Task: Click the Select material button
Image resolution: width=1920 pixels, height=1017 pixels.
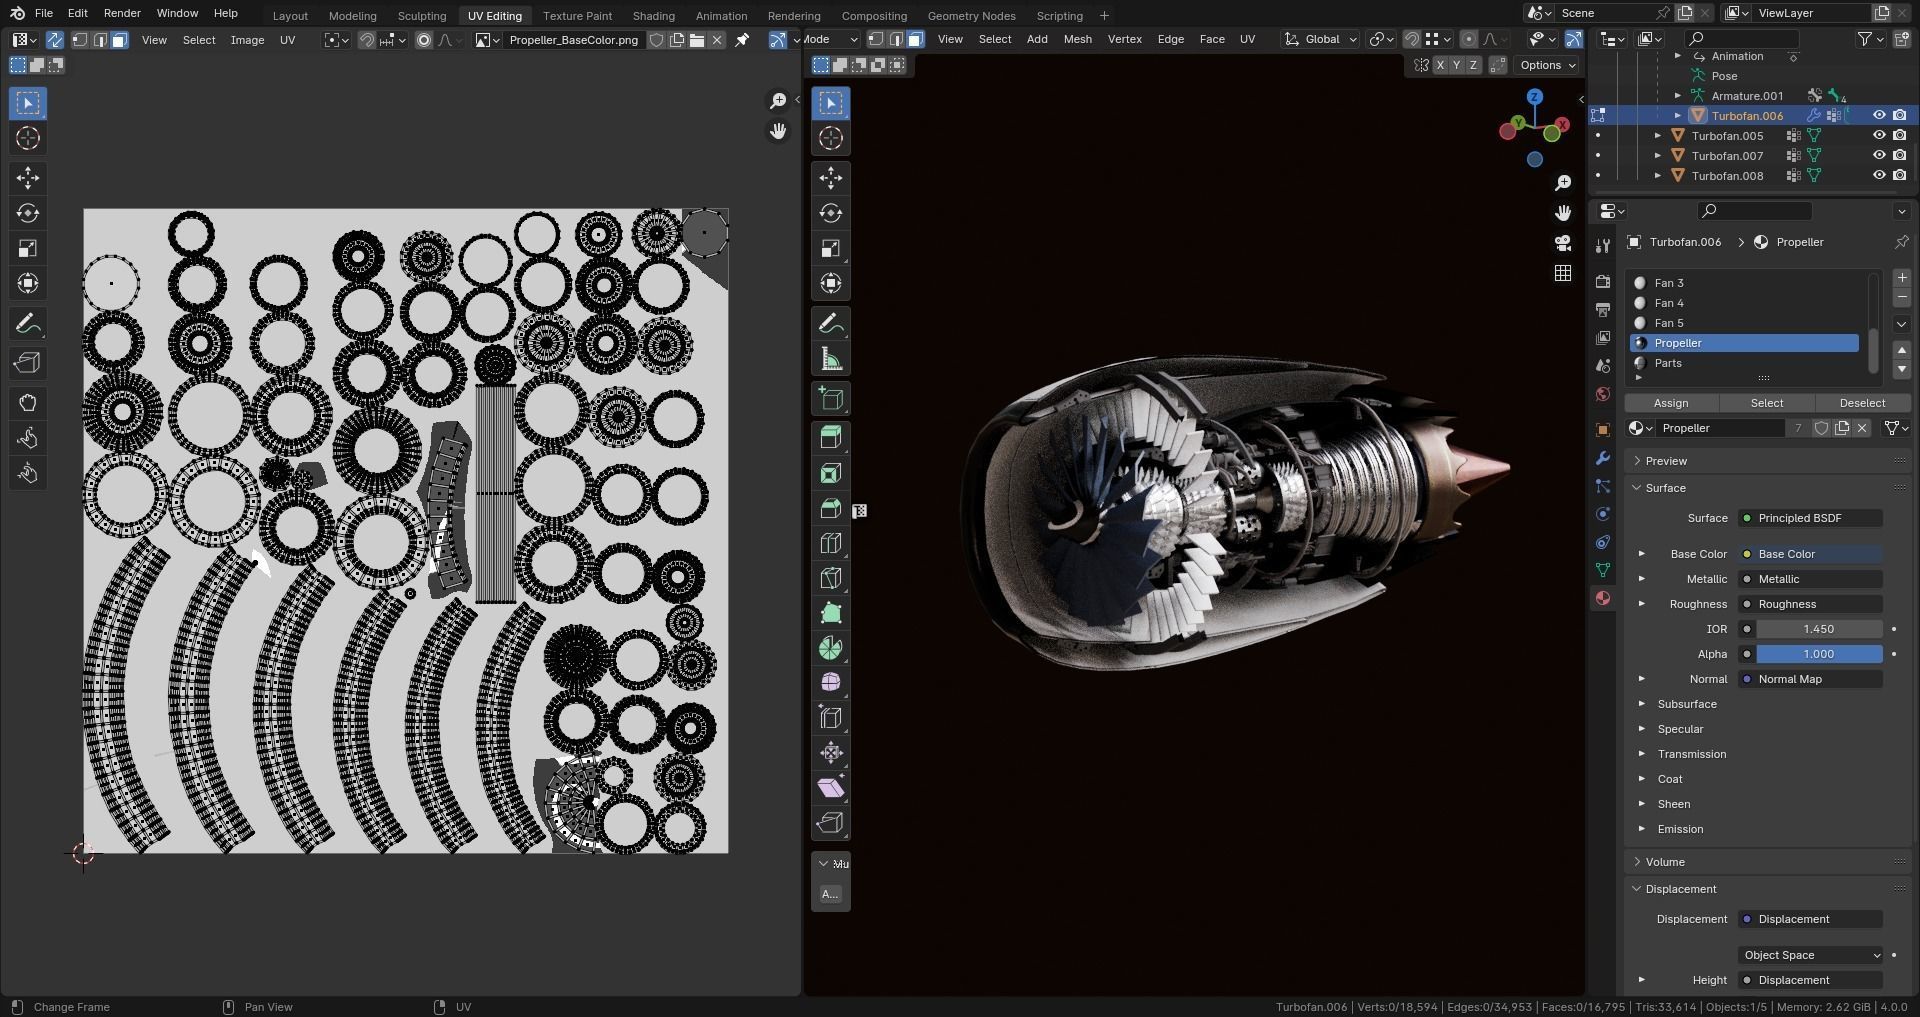Action: click(x=1766, y=403)
